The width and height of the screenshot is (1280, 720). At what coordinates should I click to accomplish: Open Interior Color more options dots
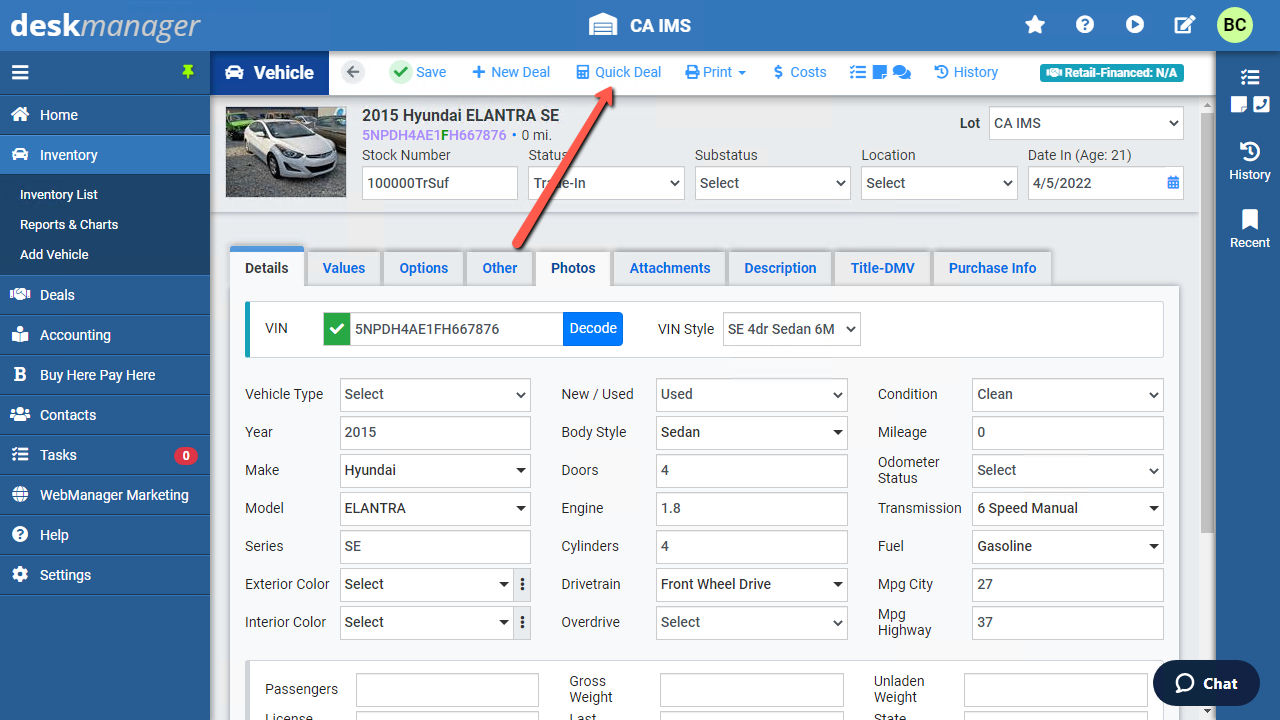pos(522,622)
